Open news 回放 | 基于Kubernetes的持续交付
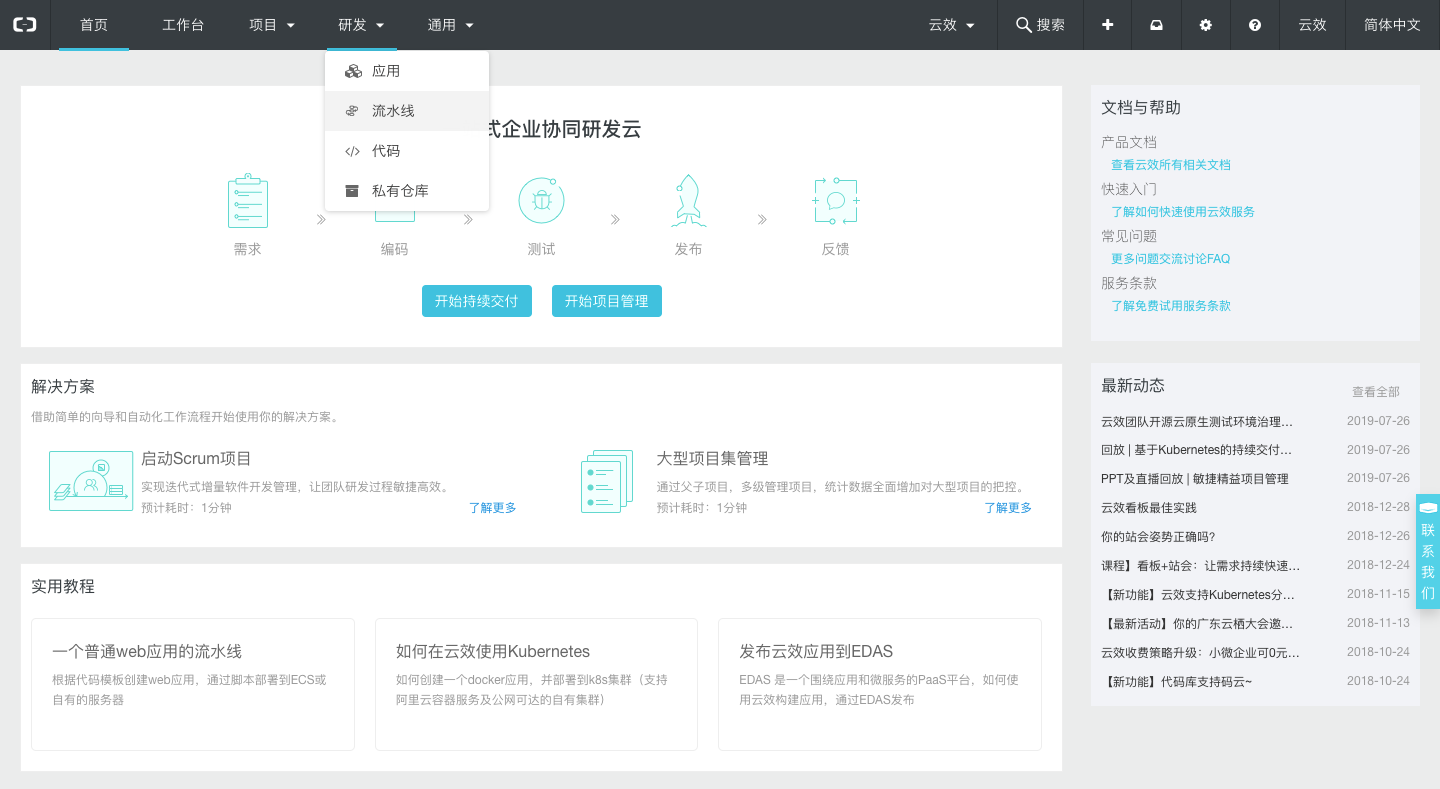Image resolution: width=1440 pixels, height=789 pixels. coord(1197,450)
